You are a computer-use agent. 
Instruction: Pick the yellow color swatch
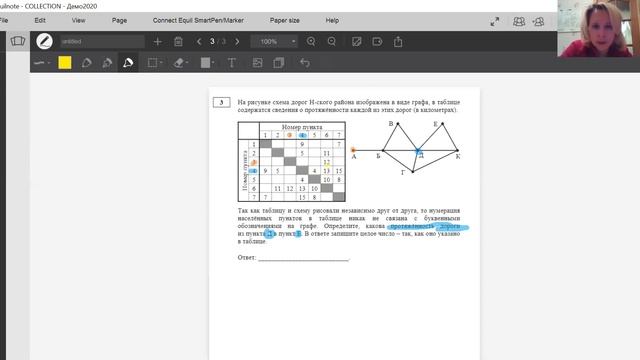coord(65,63)
